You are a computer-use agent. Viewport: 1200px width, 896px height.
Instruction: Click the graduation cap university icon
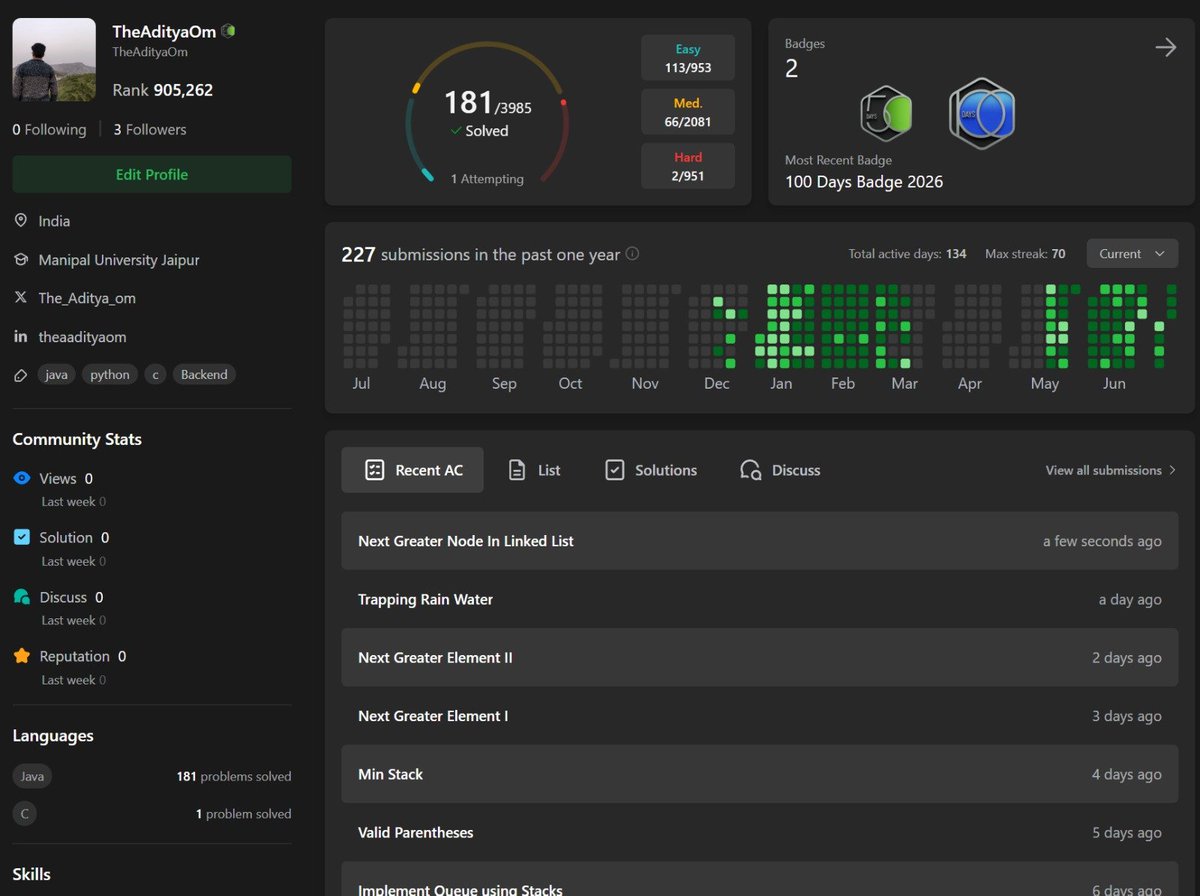tap(21, 260)
